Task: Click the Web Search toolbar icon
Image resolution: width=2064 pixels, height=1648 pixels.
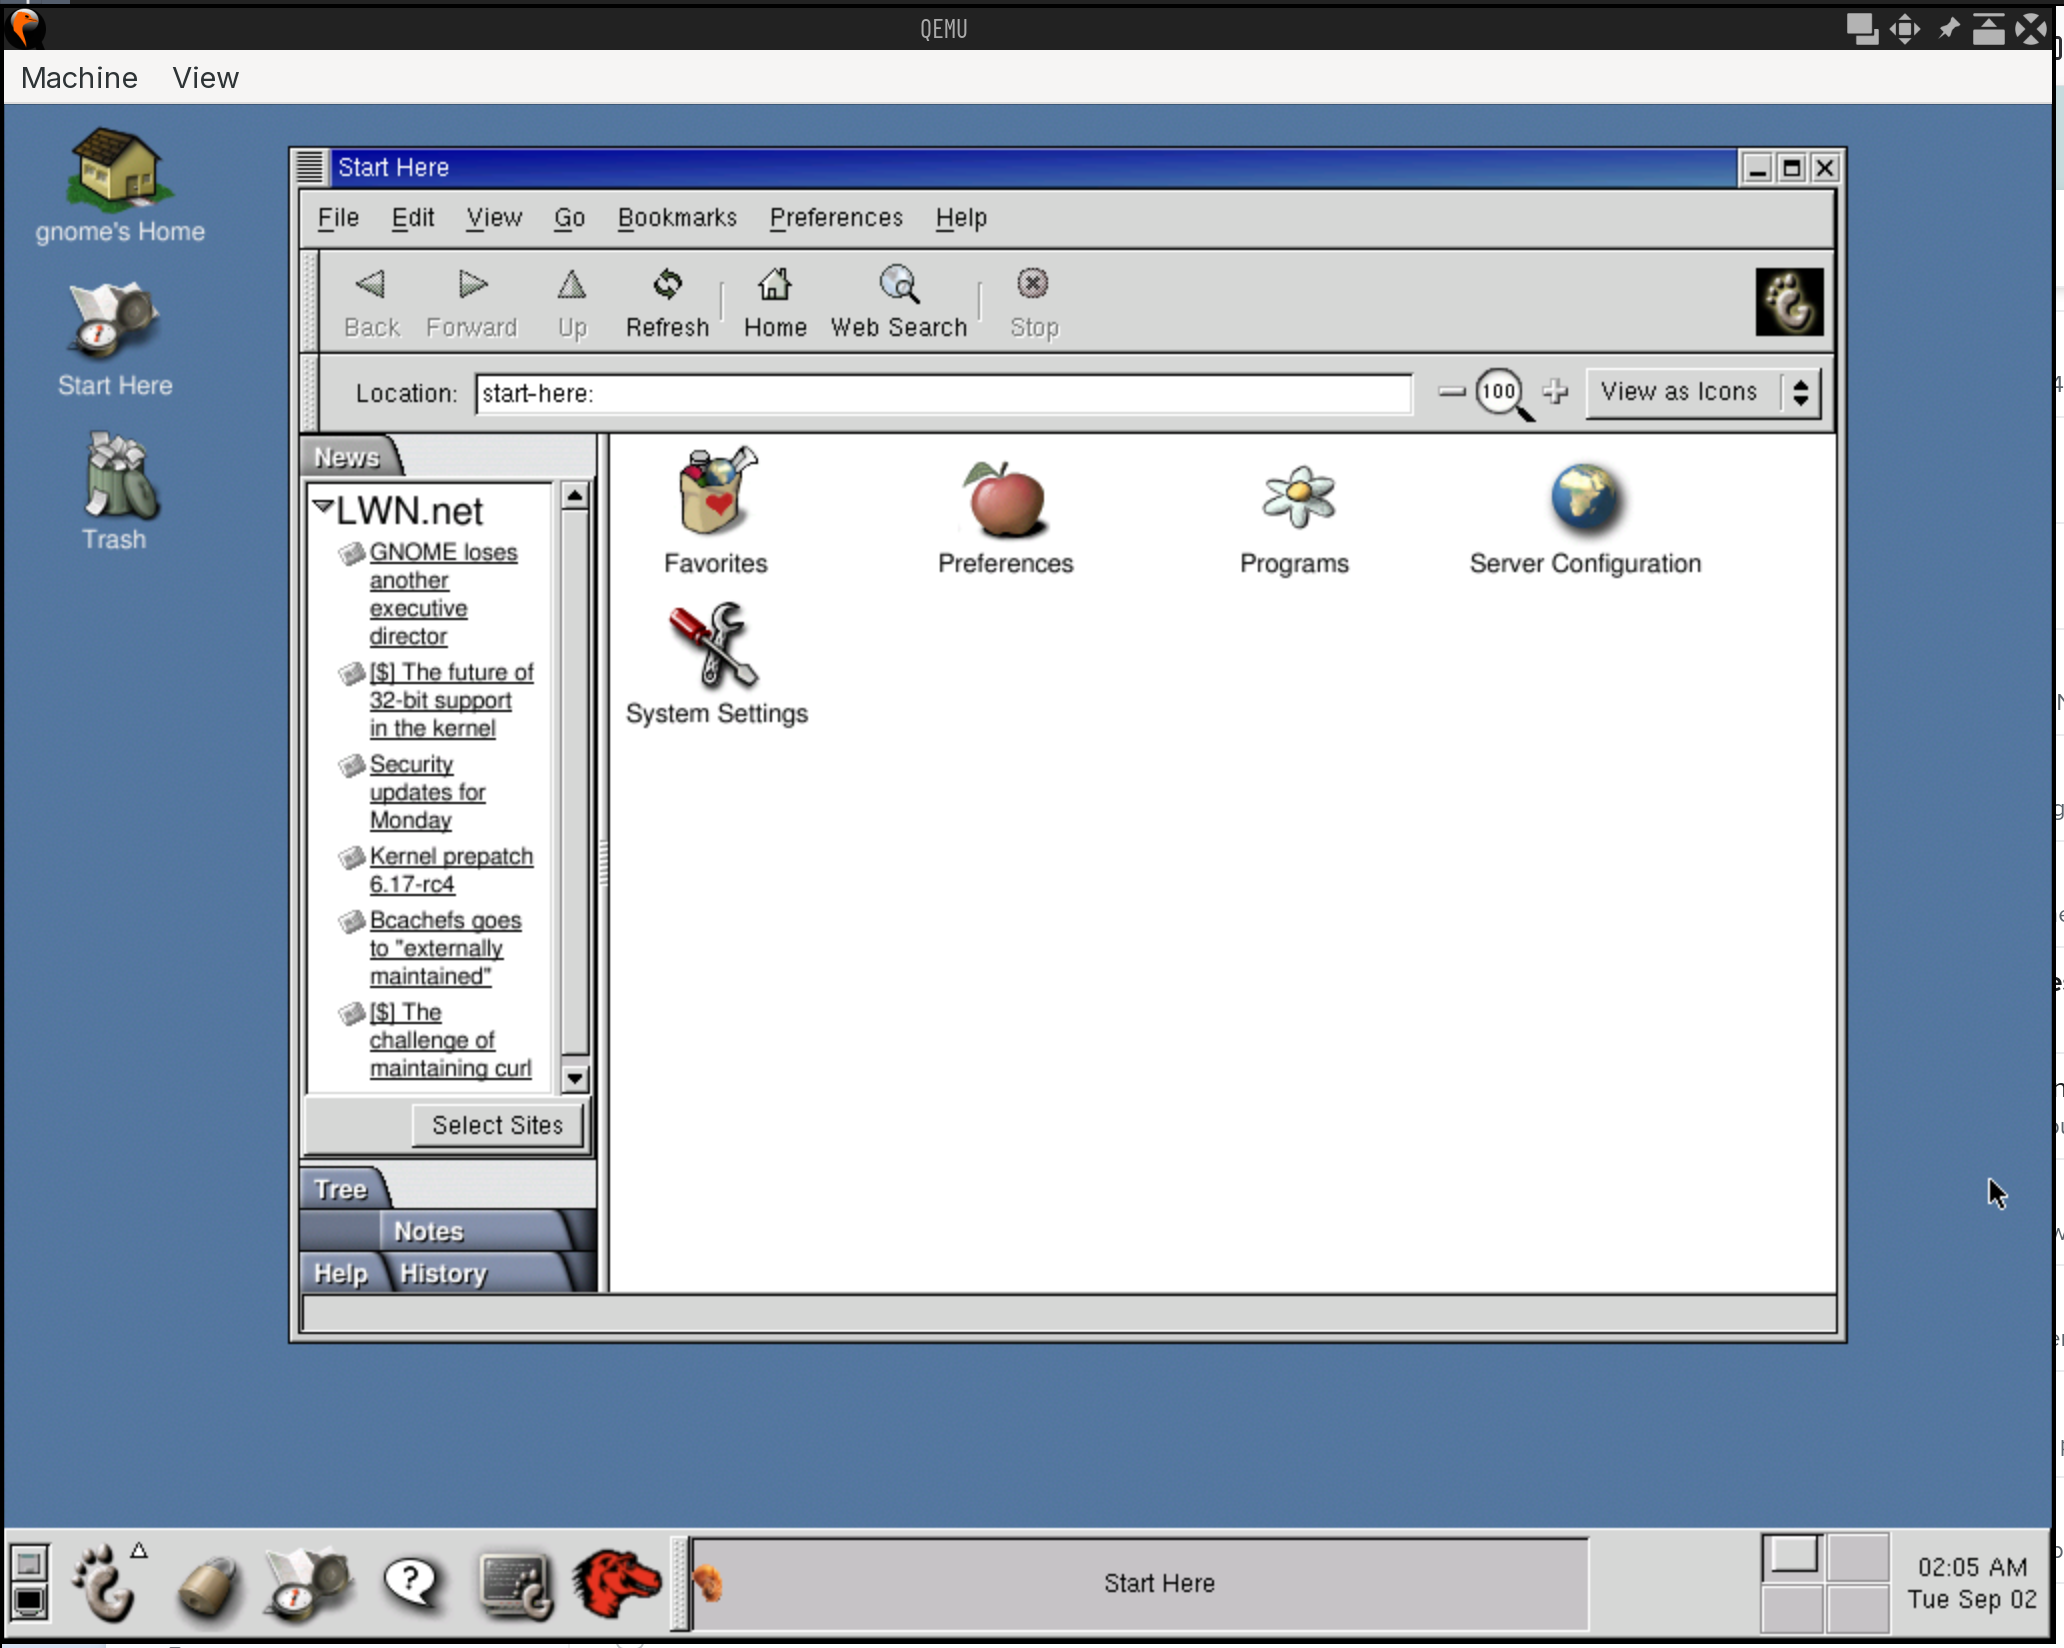Action: (898, 302)
